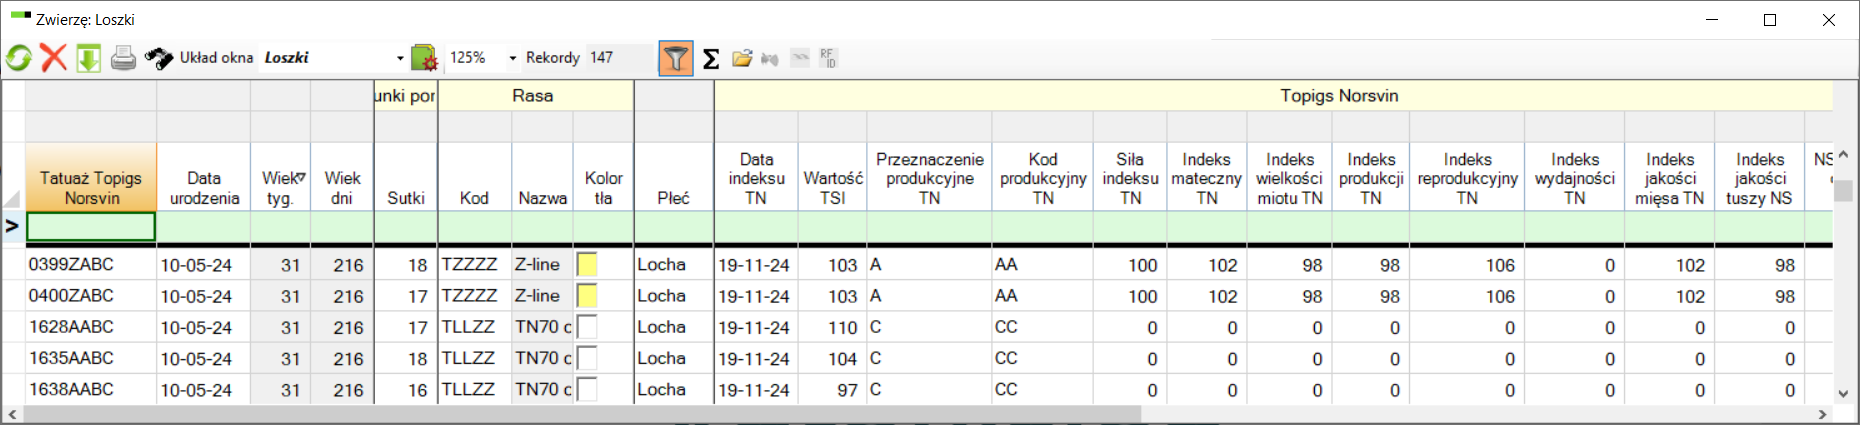Click the Płeć column header
This screenshot has height=425, width=1860.
674,177
